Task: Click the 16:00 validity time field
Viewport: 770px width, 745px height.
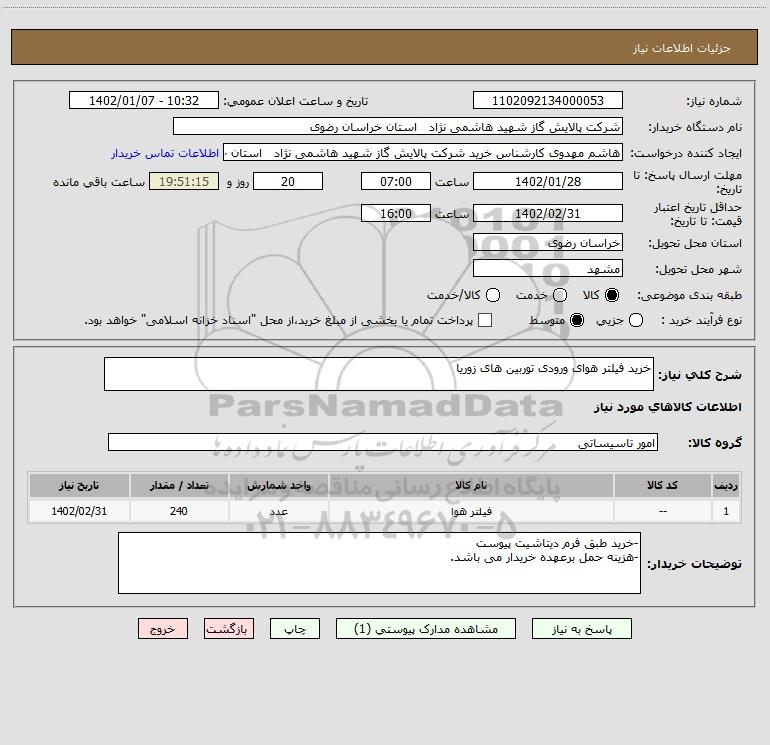Action: (396, 213)
